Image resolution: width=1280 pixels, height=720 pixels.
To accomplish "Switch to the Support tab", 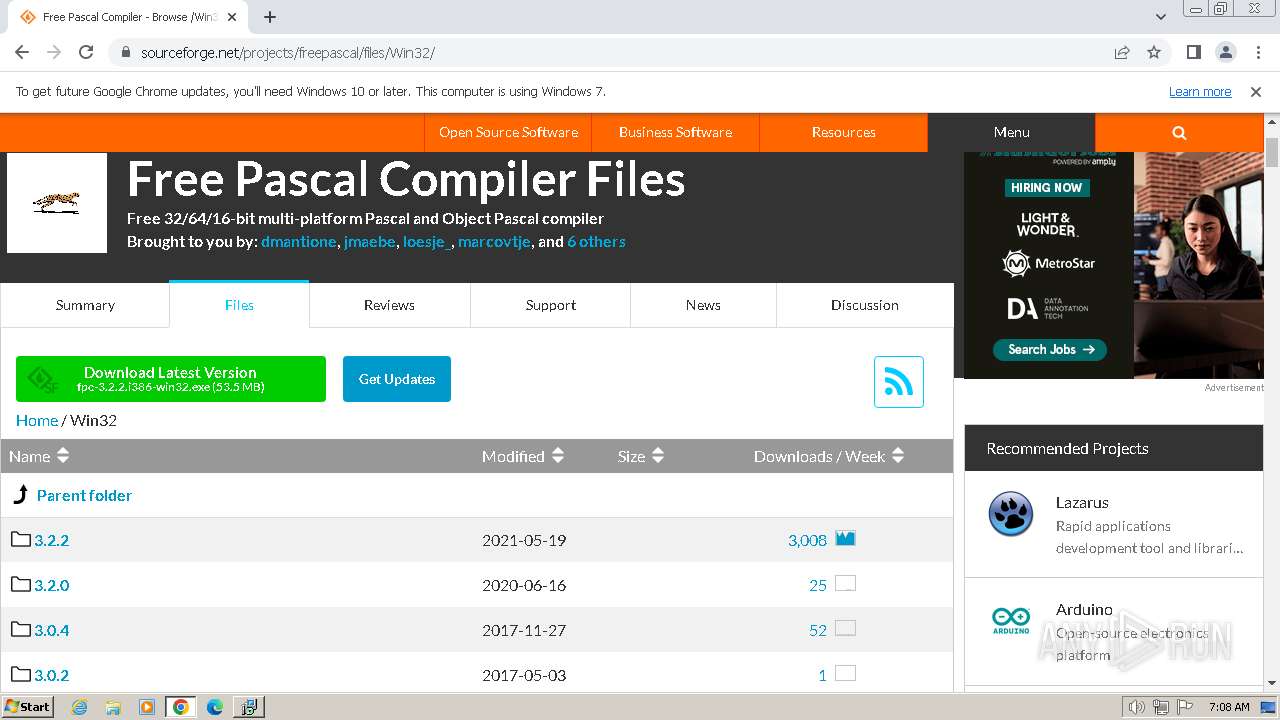I will coord(551,305).
